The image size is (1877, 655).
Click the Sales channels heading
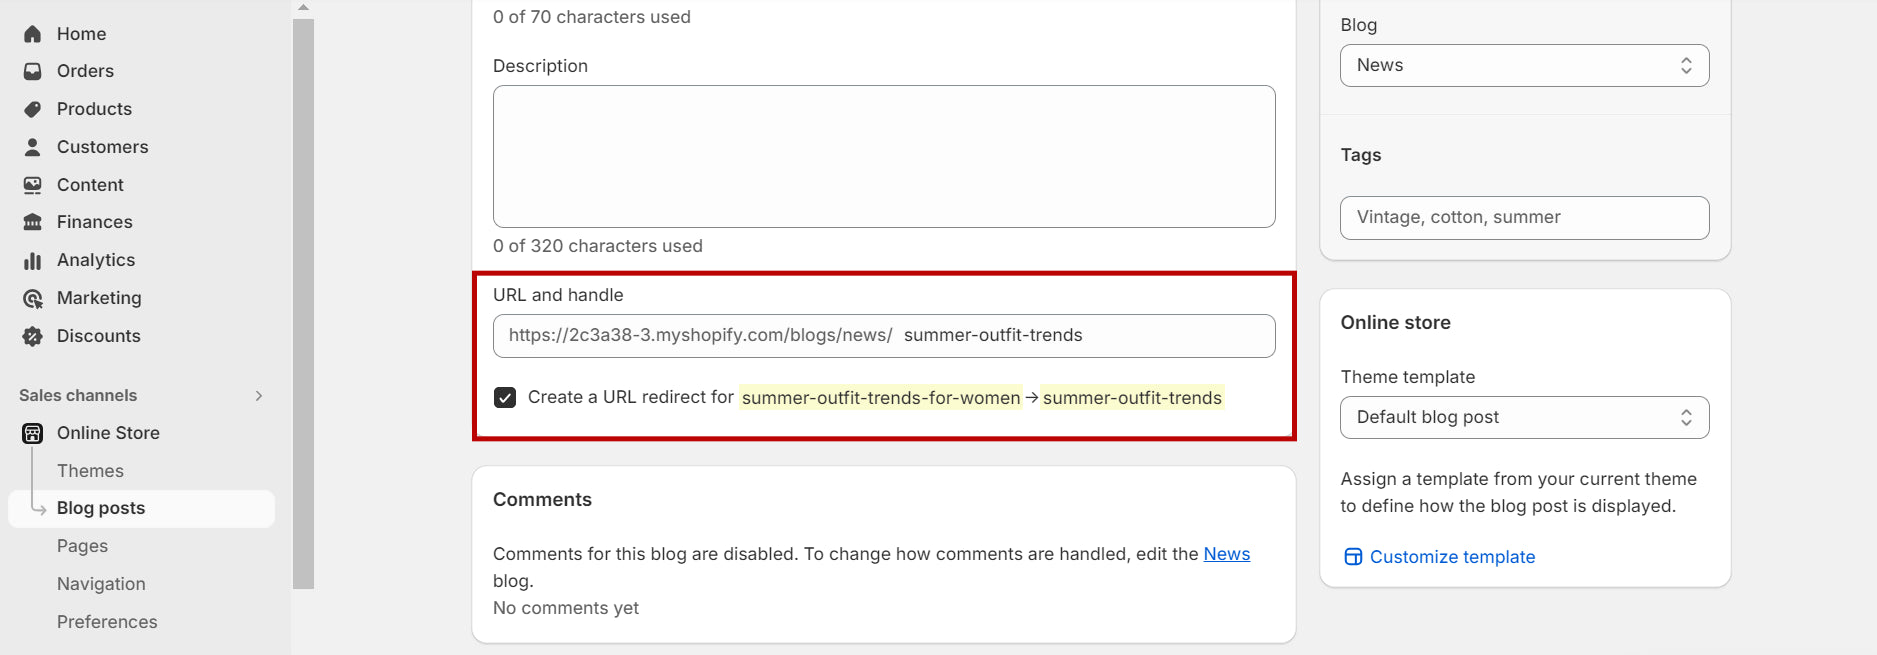tap(78, 396)
